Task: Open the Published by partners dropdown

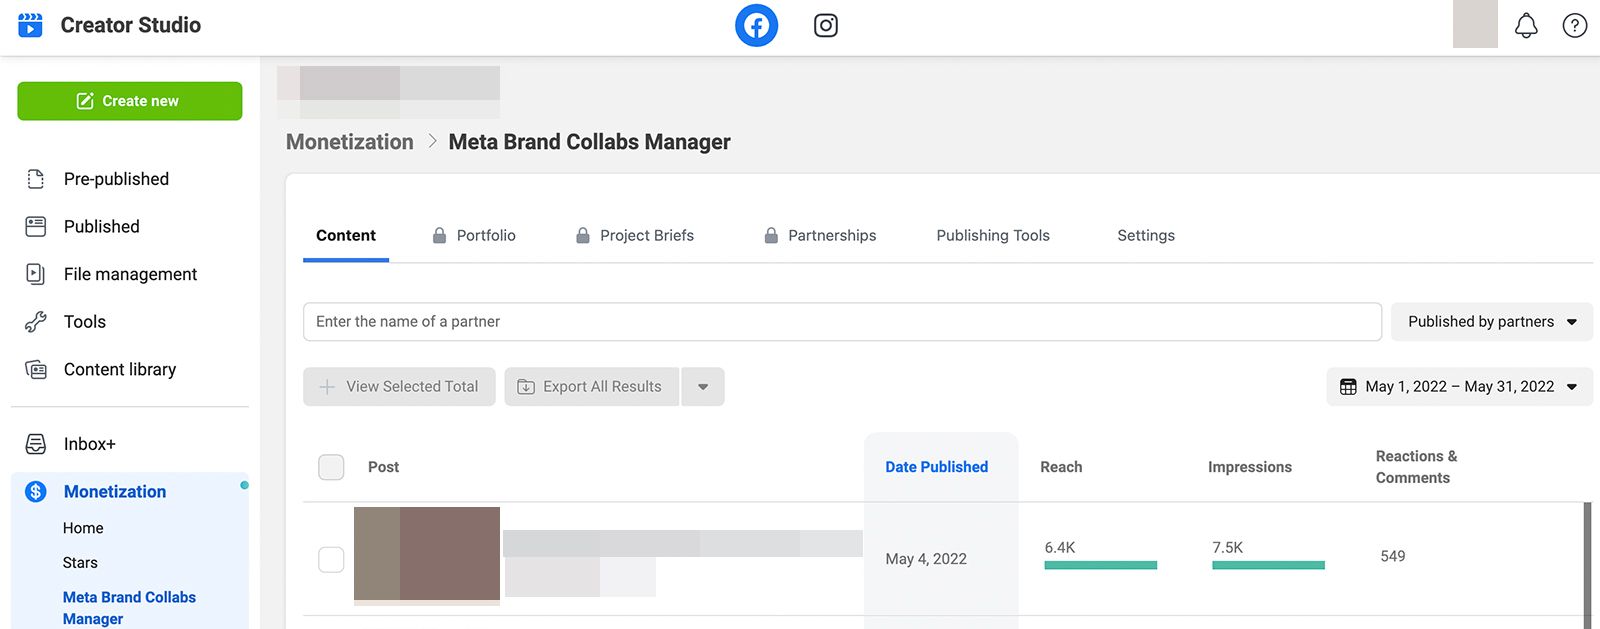Action: point(1492,322)
